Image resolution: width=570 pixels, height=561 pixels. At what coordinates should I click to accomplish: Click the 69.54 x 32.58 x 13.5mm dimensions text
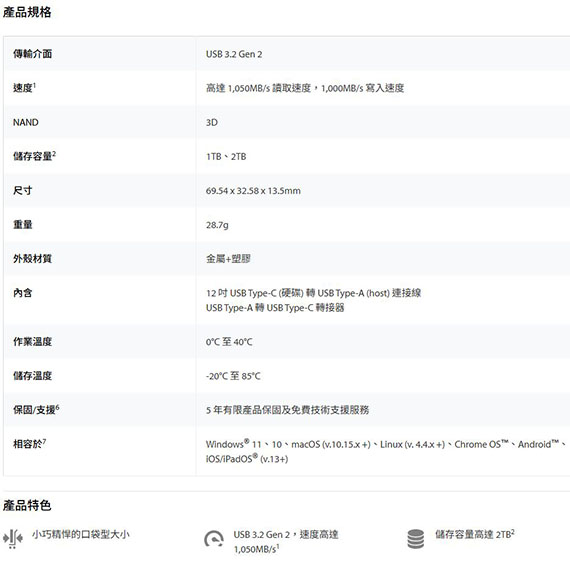pos(253,191)
